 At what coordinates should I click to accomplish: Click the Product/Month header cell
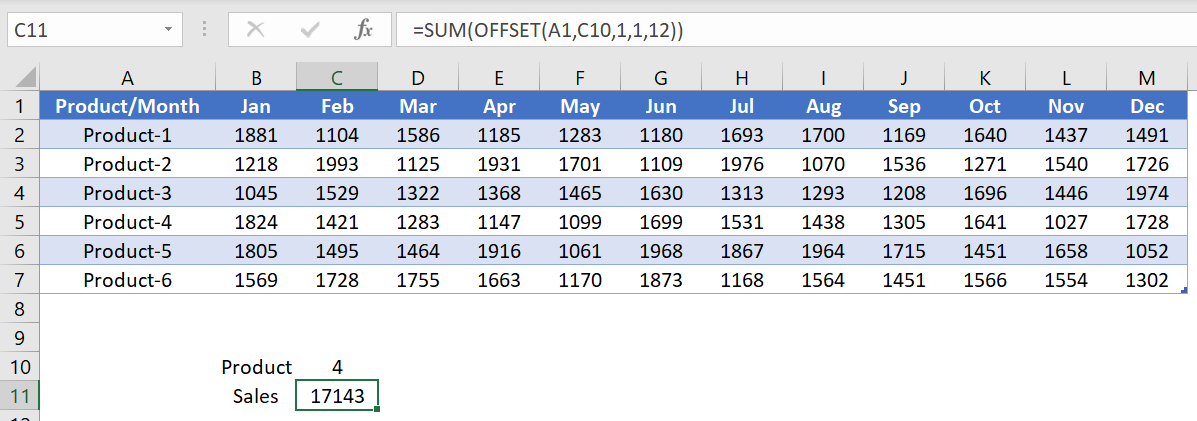point(127,106)
